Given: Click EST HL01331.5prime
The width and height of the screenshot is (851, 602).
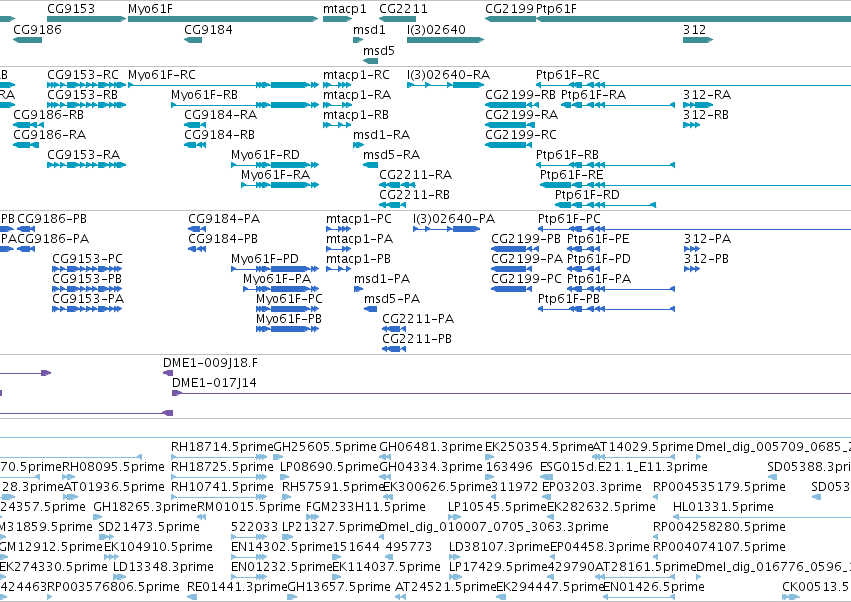Looking at the screenshot, I should pos(762,517).
